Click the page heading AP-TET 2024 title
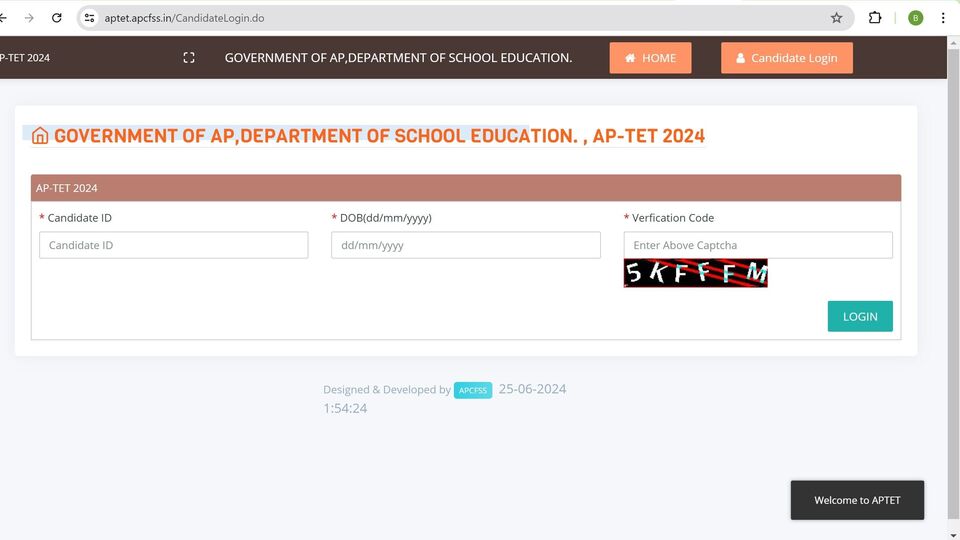The height and width of the screenshot is (540, 960). [380, 135]
